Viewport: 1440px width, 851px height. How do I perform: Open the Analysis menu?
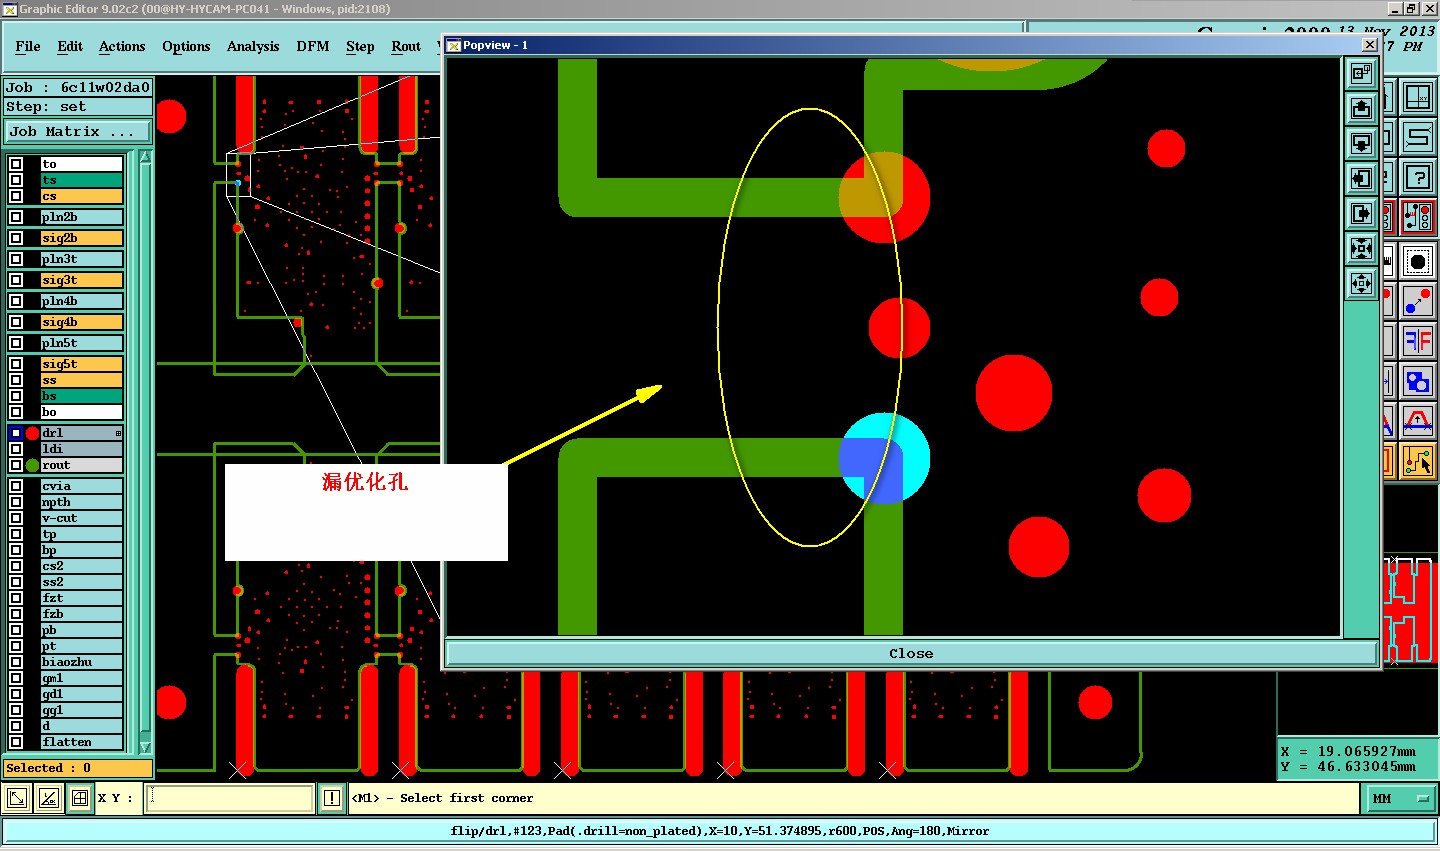(x=253, y=46)
